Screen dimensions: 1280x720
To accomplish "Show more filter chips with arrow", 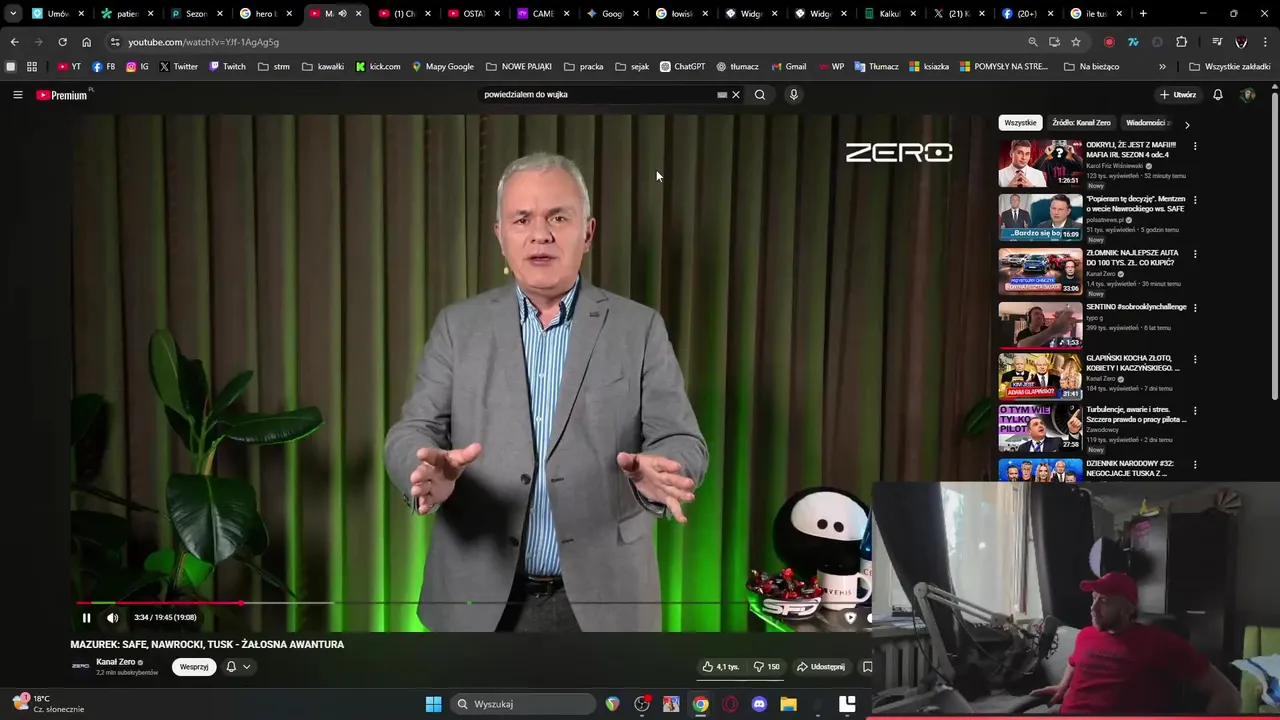I will 1187,125.
